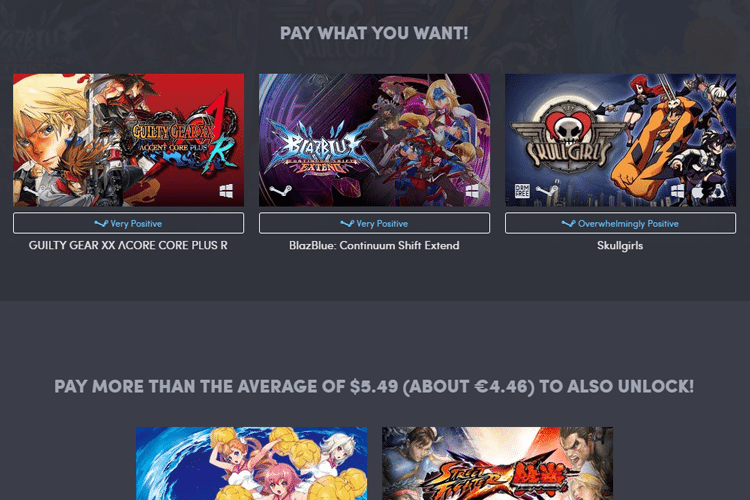750x500 pixels.
Task: Click the Steam icon on Guilty Gear image
Action: 34,191
